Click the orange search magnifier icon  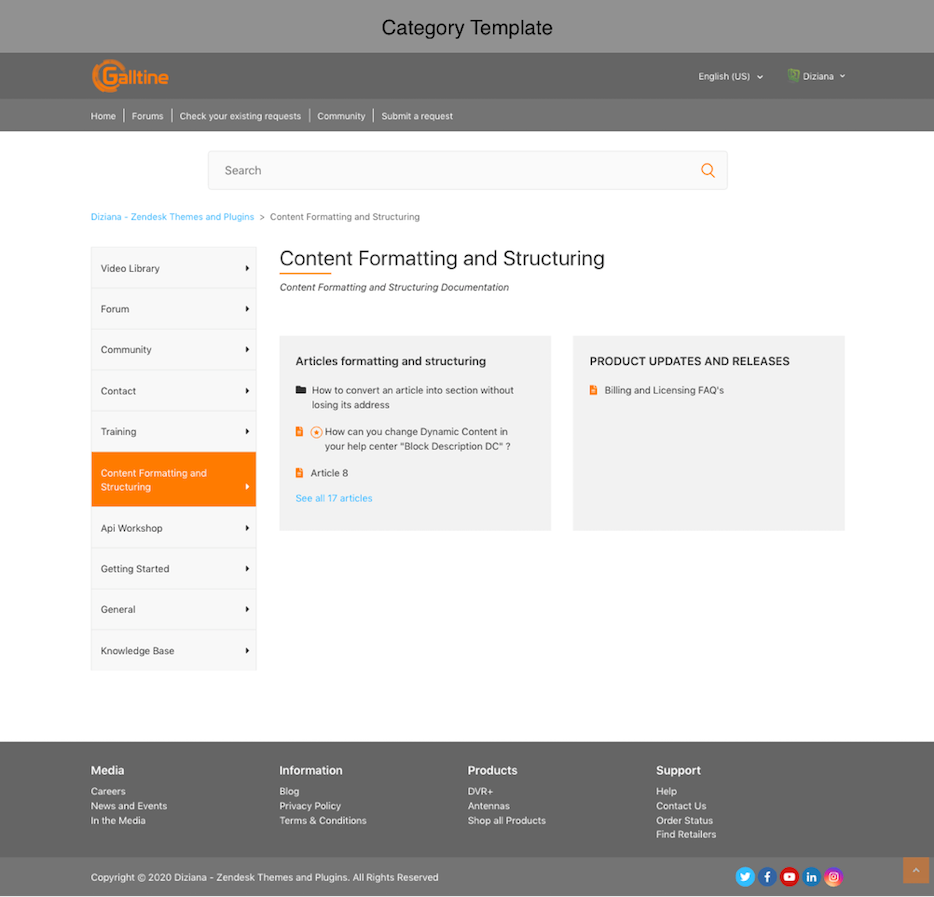(708, 170)
